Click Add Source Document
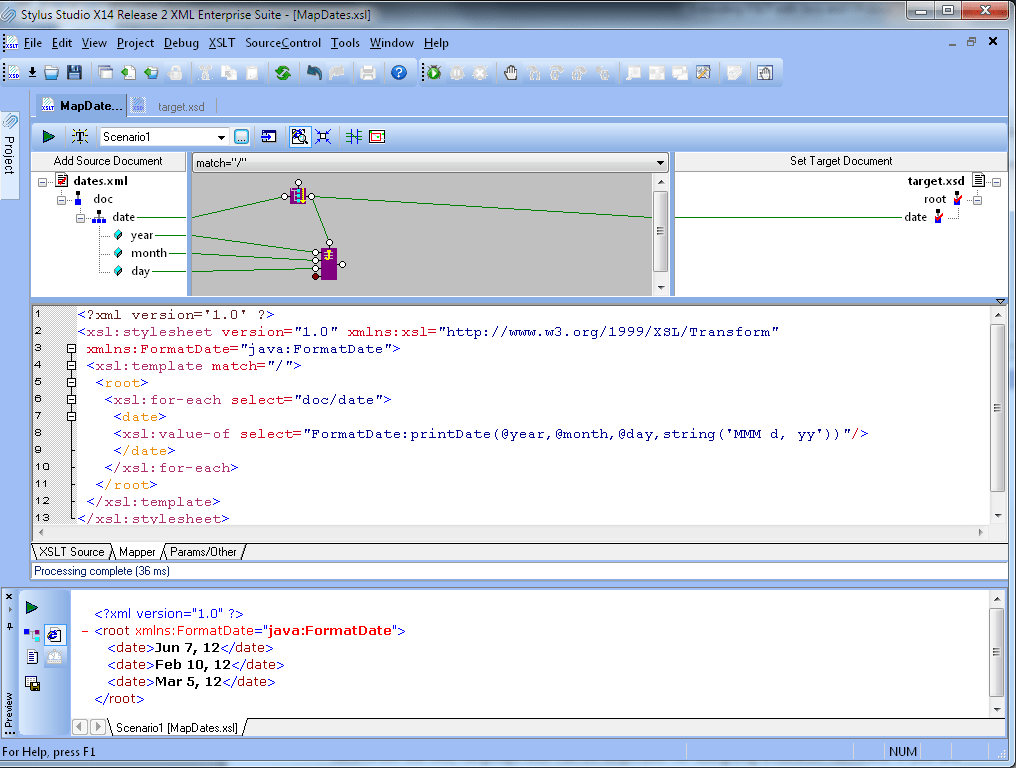This screenshot has width=1016, height=768. click(x=108, y=161)
